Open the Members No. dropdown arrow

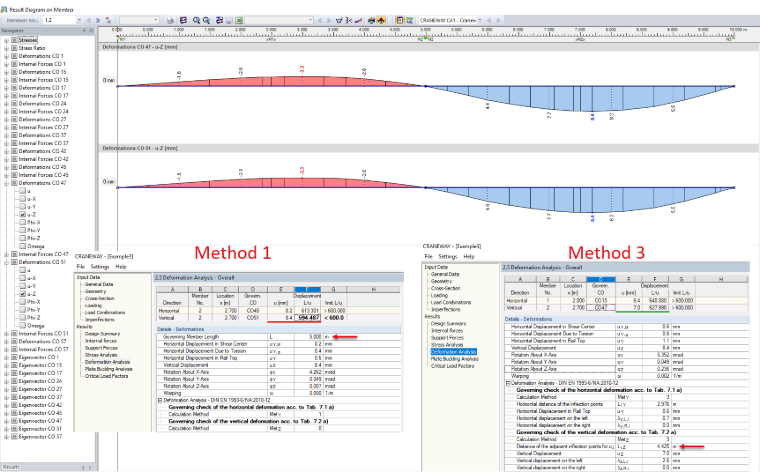click(79, 20)
